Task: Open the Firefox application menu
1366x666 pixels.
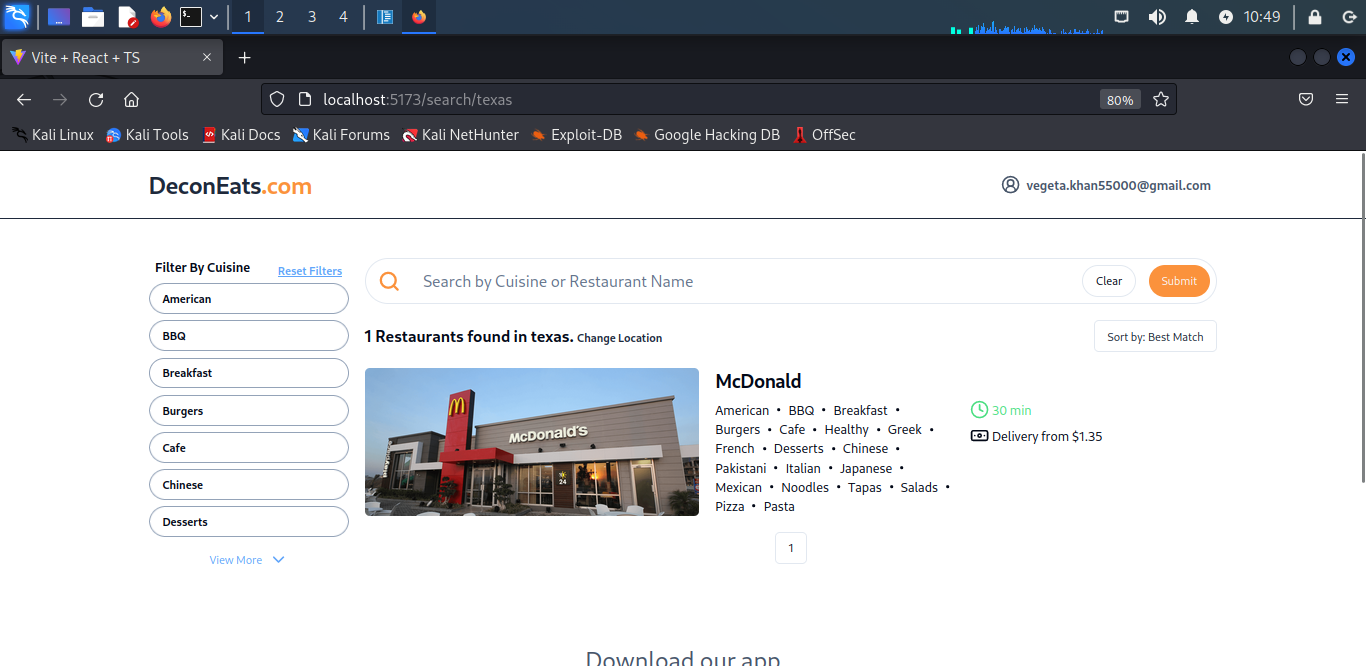Action: point(1342,99)
